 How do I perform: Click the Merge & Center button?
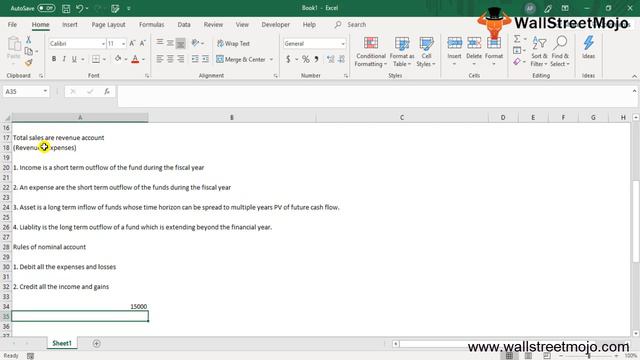point(241,60)
